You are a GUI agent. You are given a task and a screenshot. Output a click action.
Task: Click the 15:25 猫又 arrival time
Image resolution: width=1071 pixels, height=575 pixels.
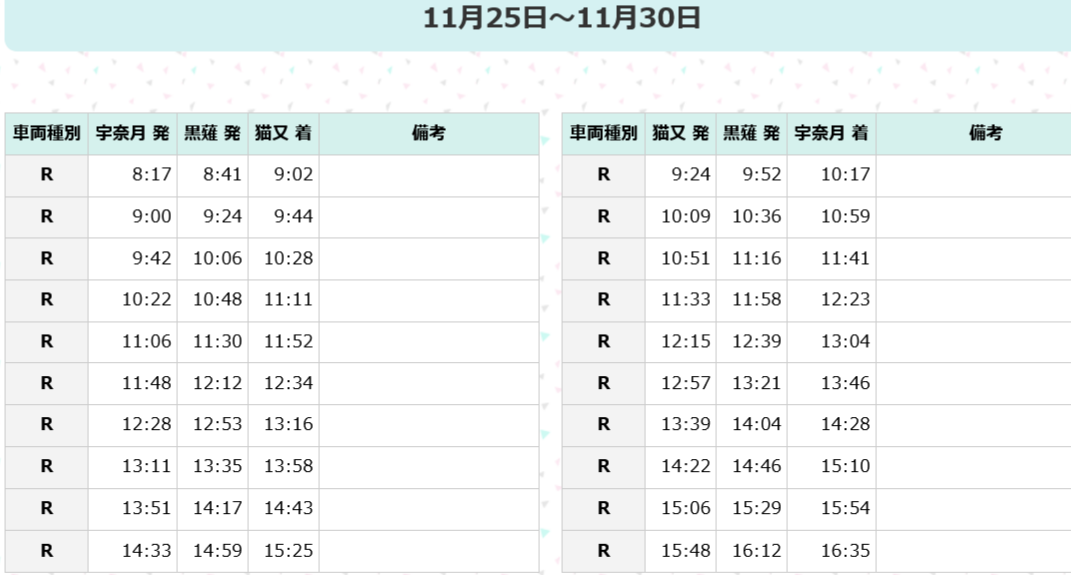coord(288,550)
